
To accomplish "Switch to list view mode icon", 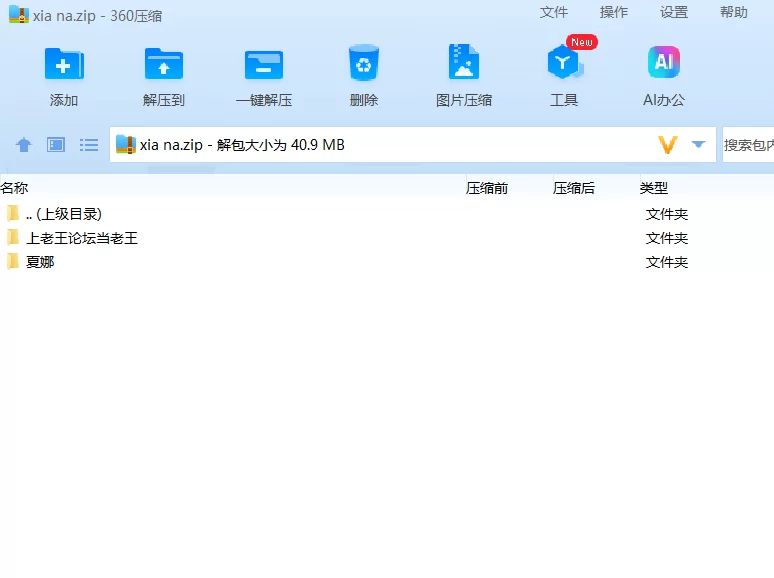I will point(89,145).
